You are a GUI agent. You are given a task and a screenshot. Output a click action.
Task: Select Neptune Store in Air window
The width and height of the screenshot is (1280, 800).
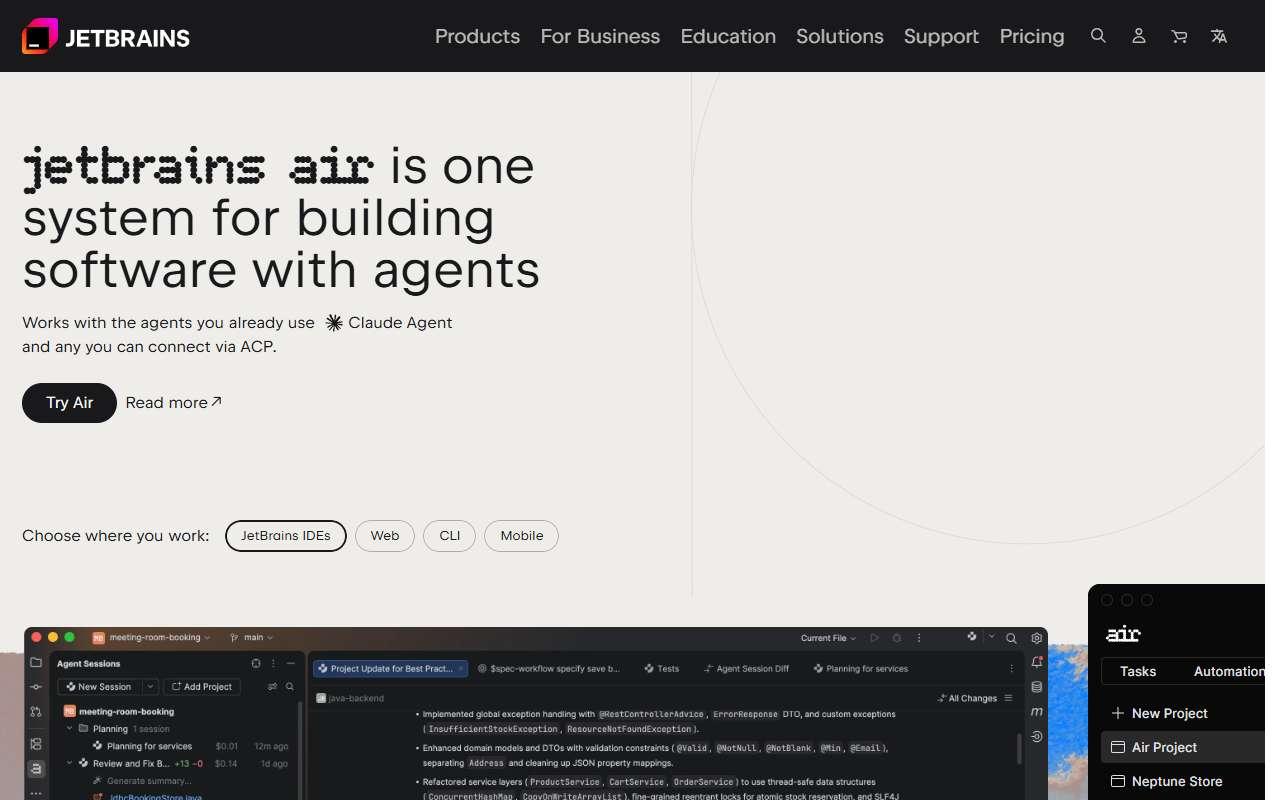pyautogui.click(x=1167, y=781)
